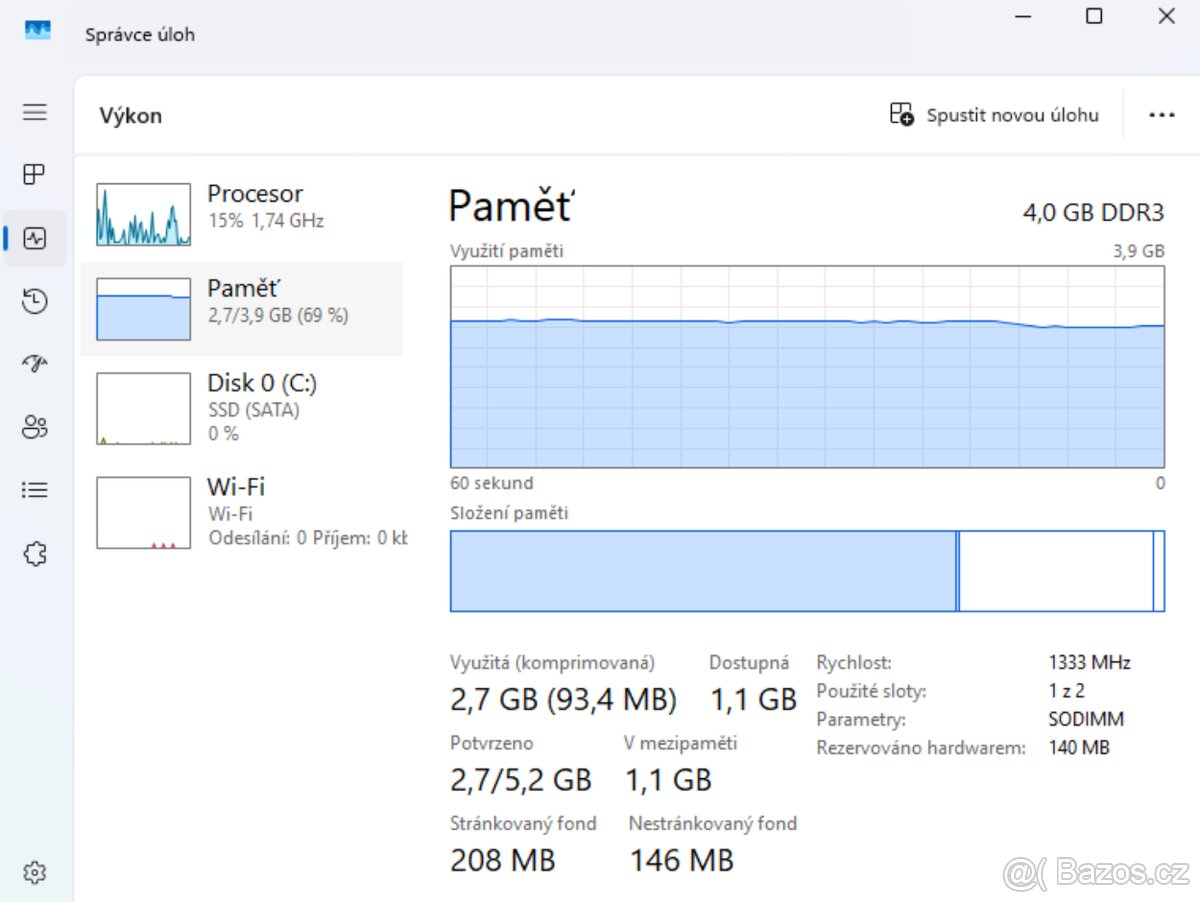
Task: Click the Task Manager app icon
Action: 38,33
